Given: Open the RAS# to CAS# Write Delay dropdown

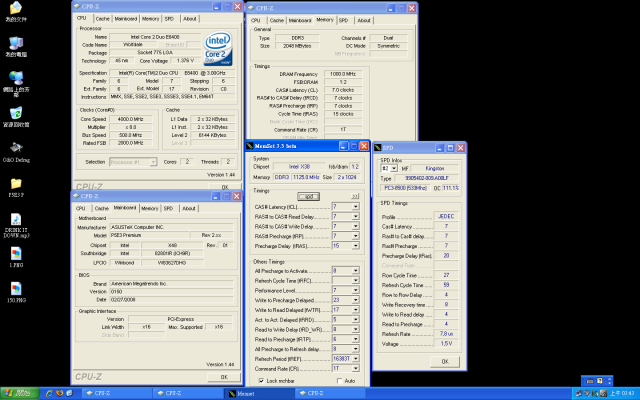Looking at the screenshot, I should click(x=355, y=227).
